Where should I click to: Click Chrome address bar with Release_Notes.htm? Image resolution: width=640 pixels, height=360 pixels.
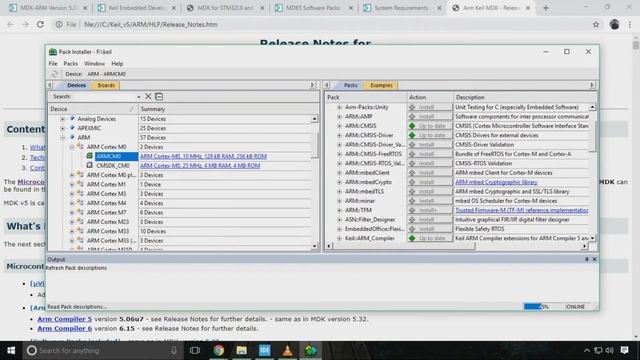coord(322,24)
